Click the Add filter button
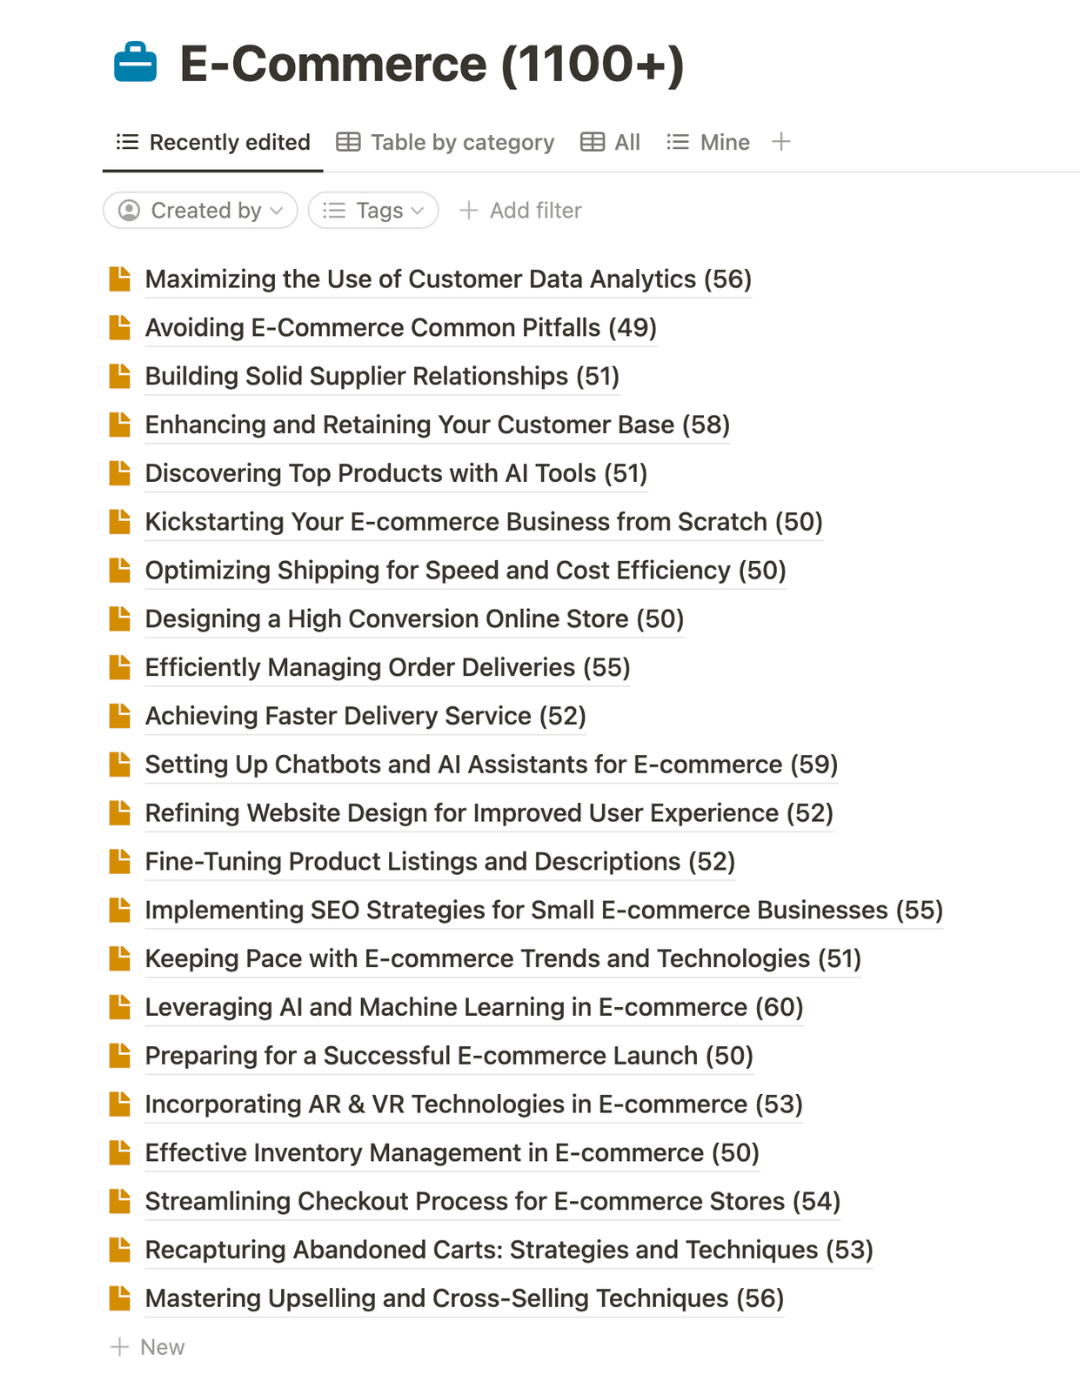 click(521, 210)
